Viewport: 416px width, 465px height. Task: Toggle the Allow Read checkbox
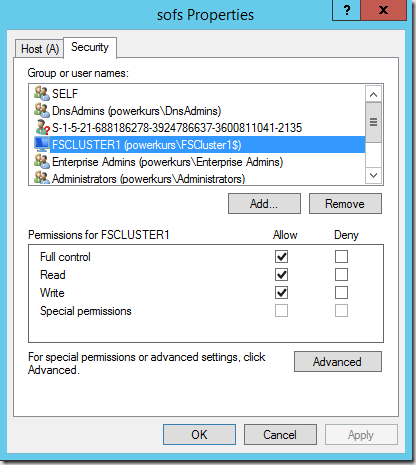(281, 275)
